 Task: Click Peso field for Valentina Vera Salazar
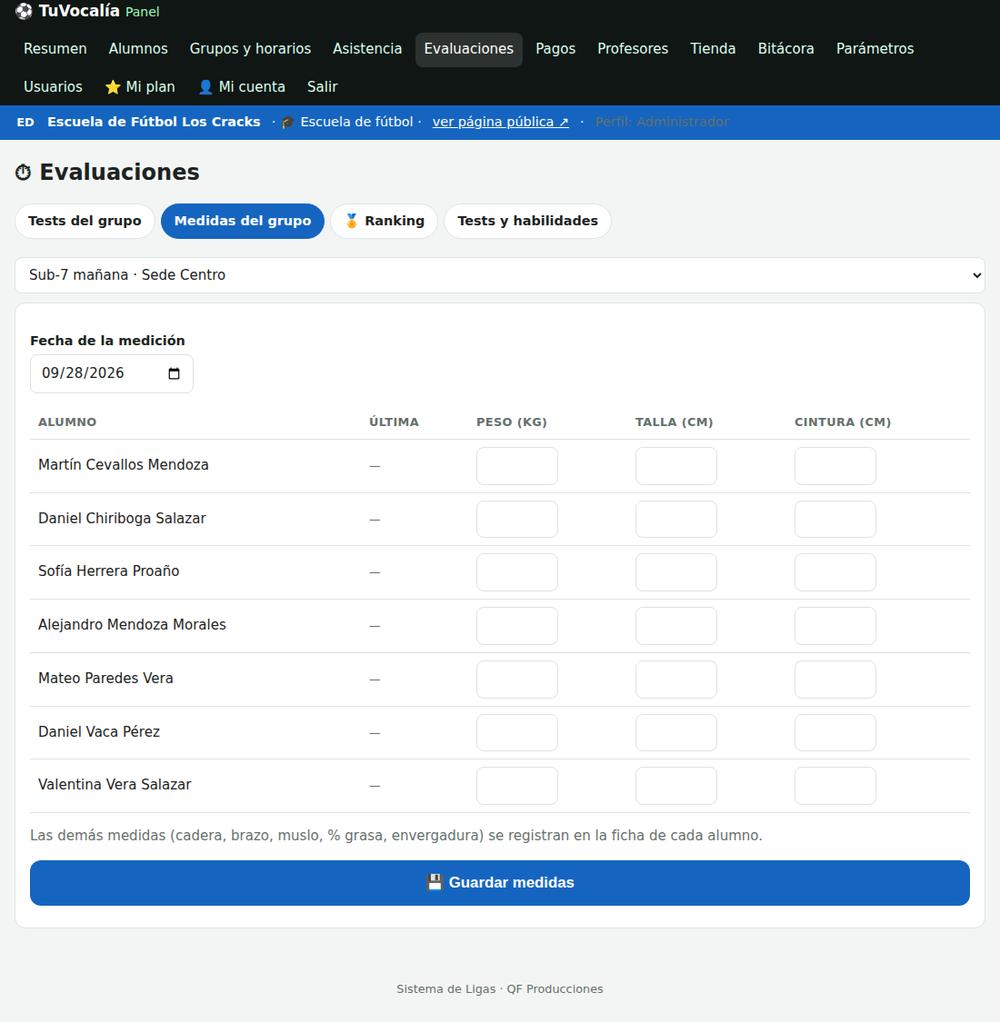point(517,785)
